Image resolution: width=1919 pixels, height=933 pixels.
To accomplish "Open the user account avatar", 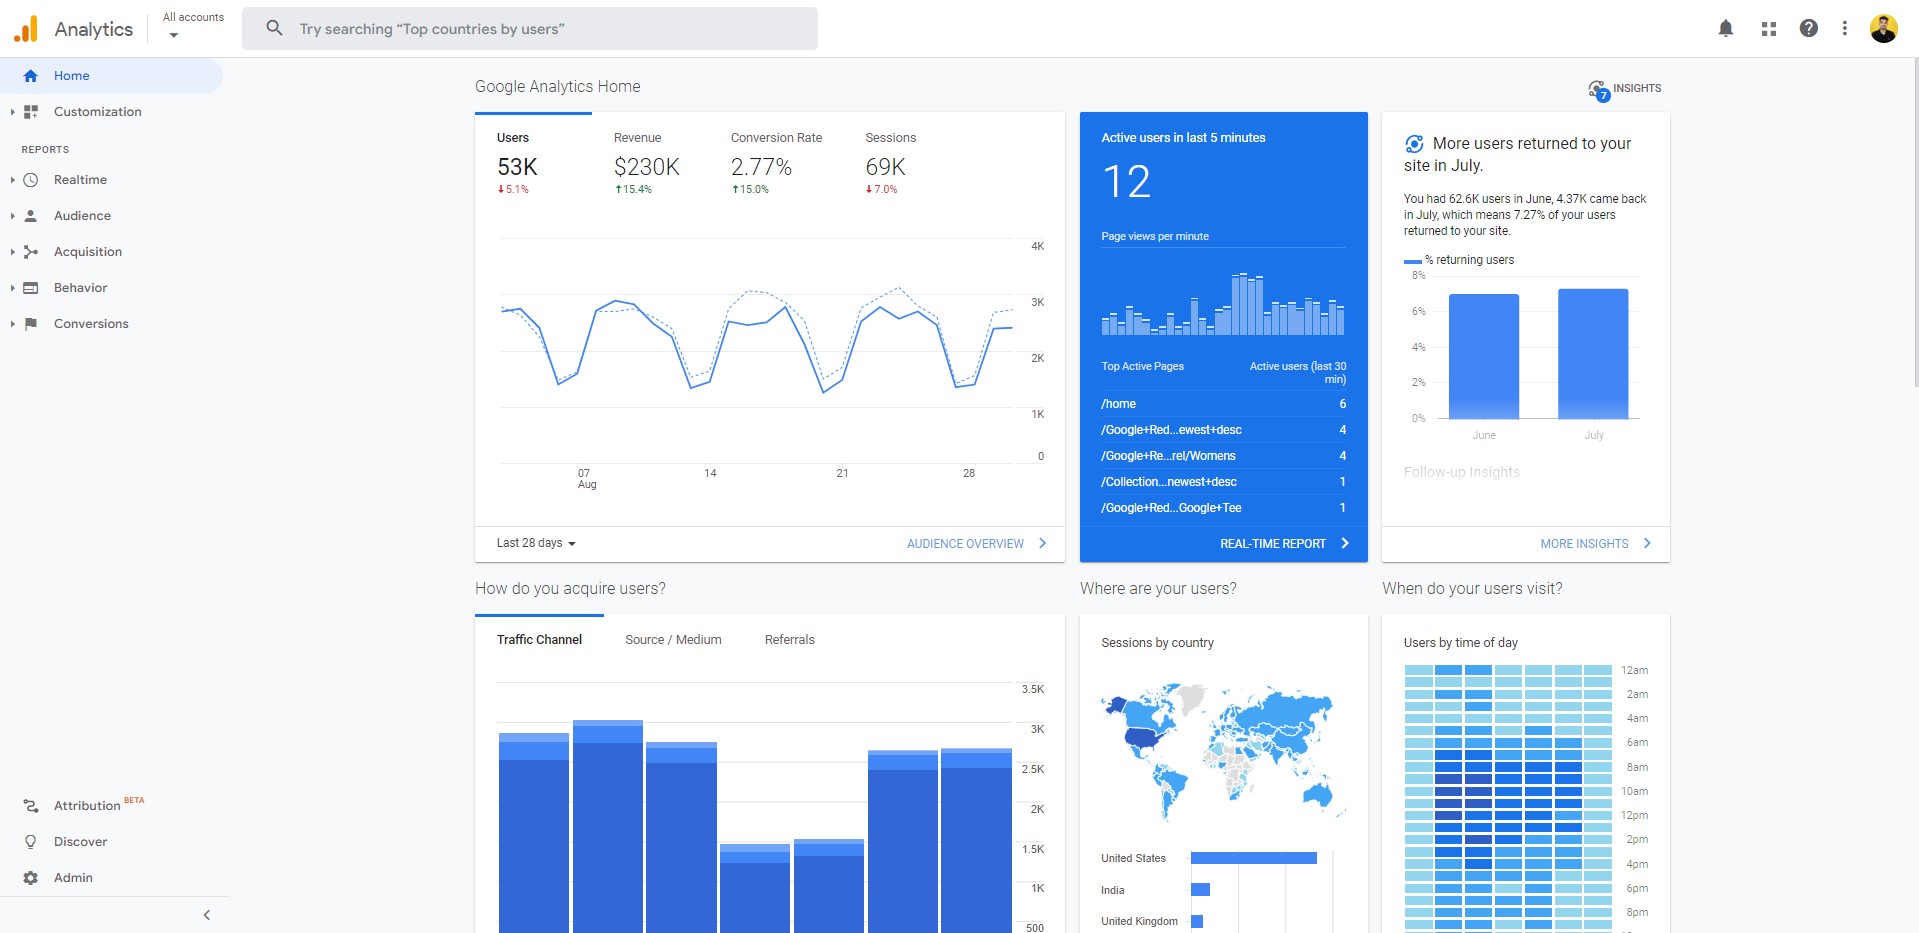I will tap(1884, 28).
